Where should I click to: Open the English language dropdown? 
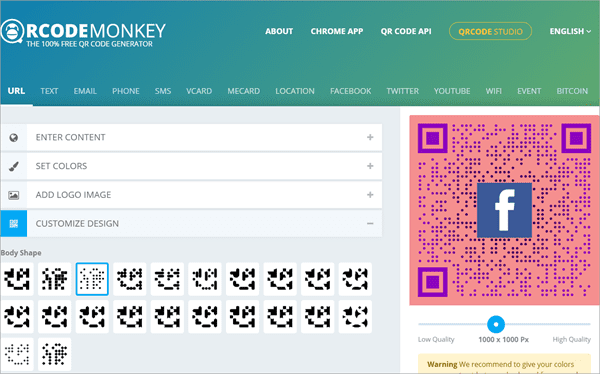(570, 31)
